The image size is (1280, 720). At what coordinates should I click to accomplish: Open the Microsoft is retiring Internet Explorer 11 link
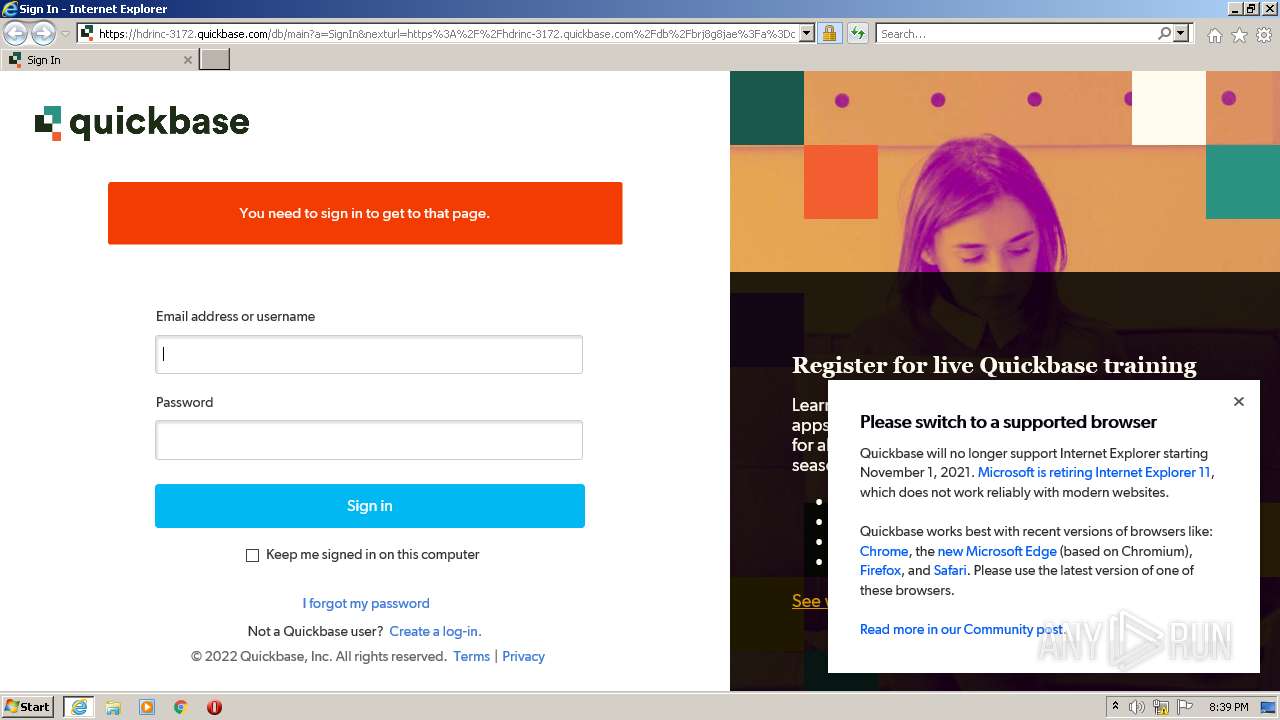pos(1094,472)
